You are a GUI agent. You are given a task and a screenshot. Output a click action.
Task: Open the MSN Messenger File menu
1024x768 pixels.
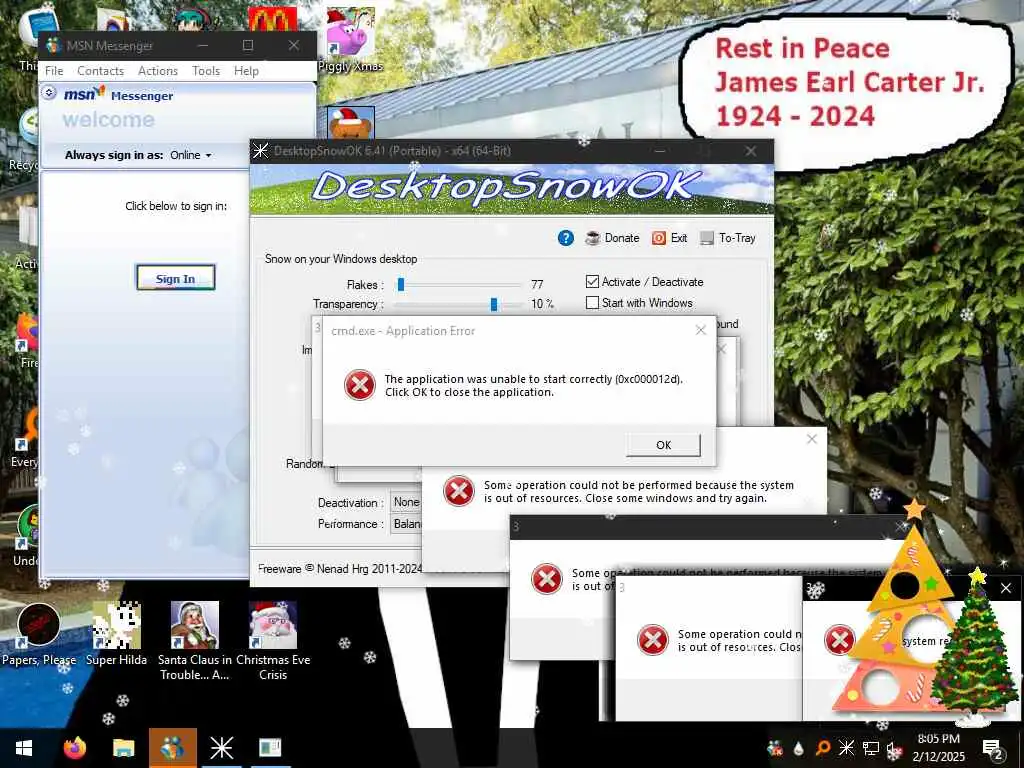tap(54, 71)
